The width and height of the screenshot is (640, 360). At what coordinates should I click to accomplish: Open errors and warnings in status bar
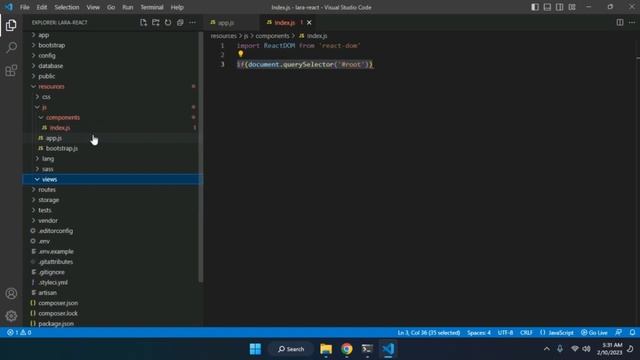(x=19, y=332)
